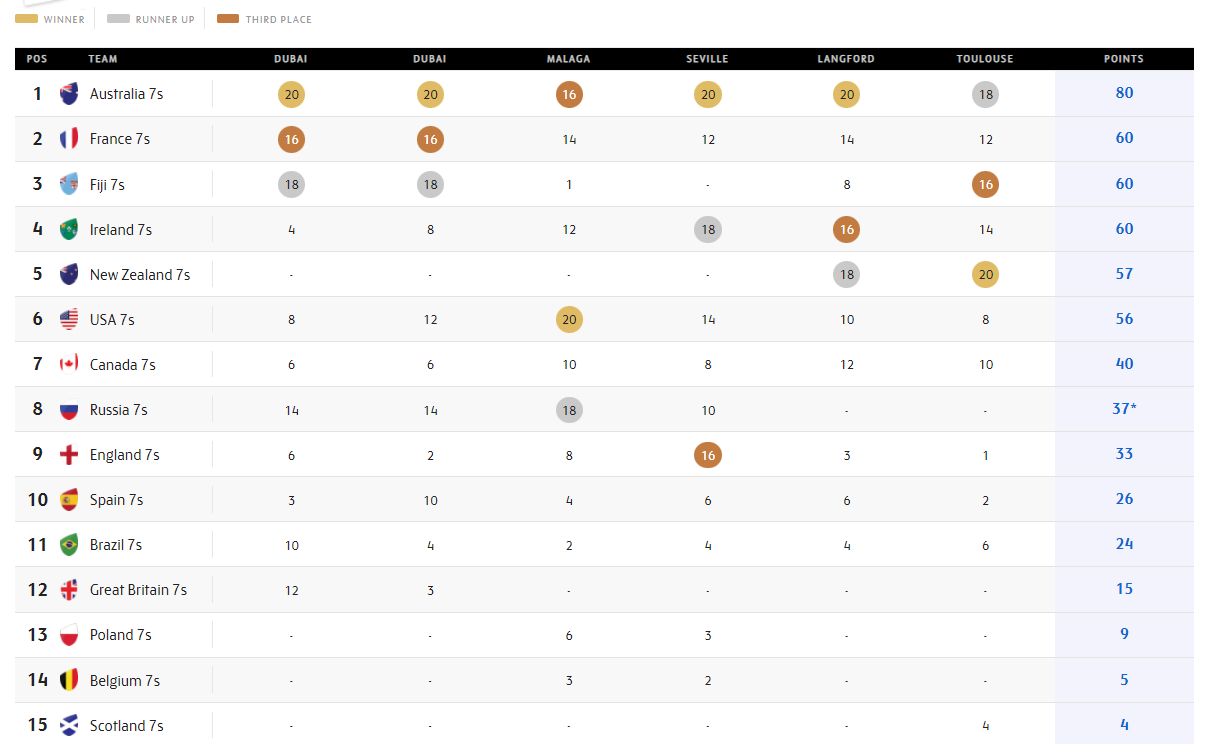Click the Brazil 7s flag icon

pyautogui.click(x=69, y=544)
